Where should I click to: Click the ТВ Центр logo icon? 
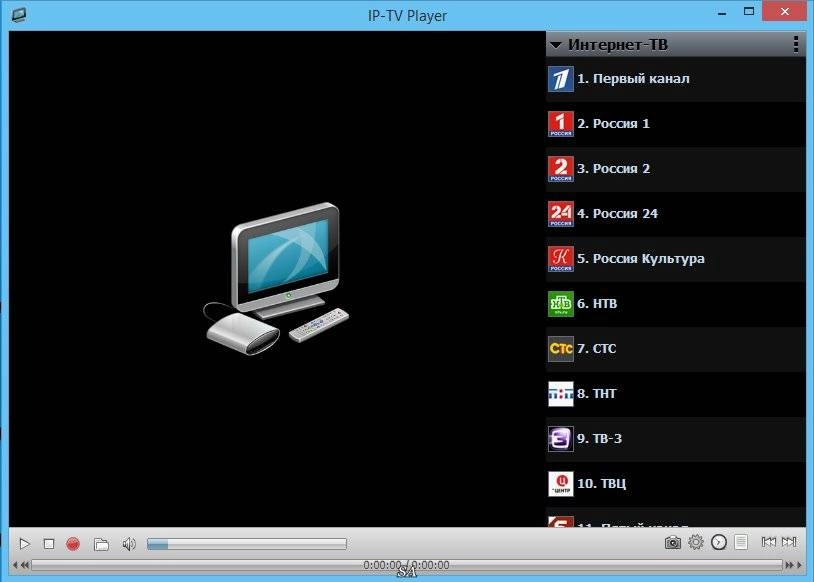pos(561,484)
